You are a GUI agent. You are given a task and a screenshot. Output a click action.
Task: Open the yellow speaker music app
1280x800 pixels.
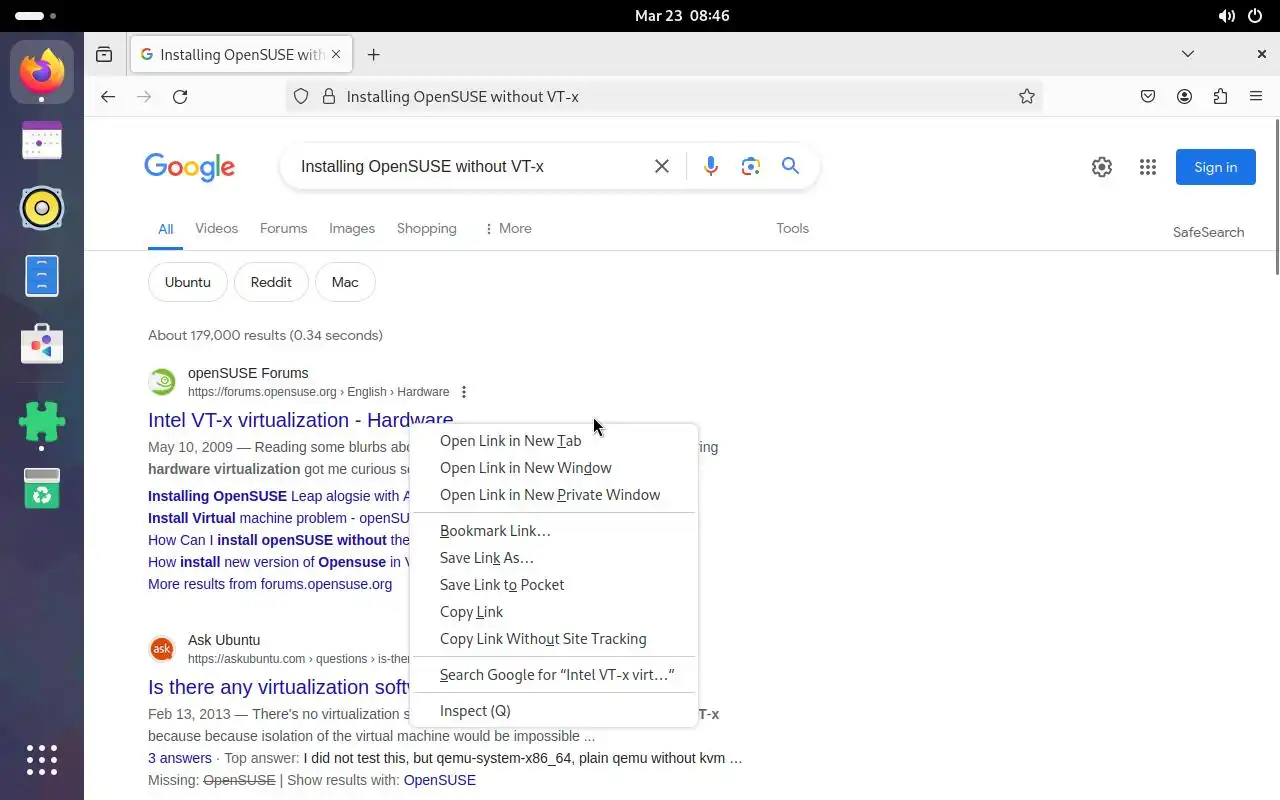(42, 208)
